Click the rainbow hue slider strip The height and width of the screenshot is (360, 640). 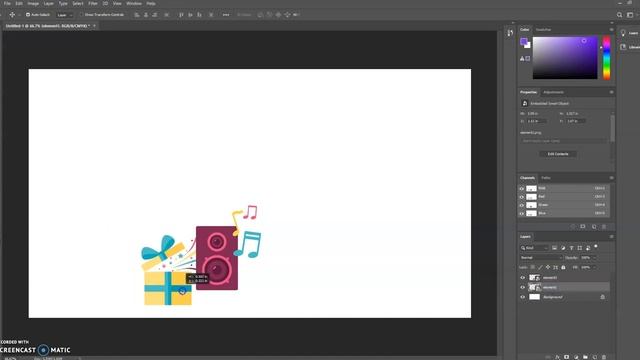coord(607,58)
